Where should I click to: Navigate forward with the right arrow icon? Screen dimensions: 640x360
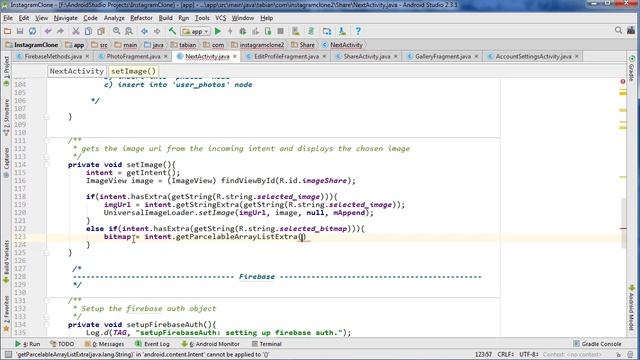(157, 31)
